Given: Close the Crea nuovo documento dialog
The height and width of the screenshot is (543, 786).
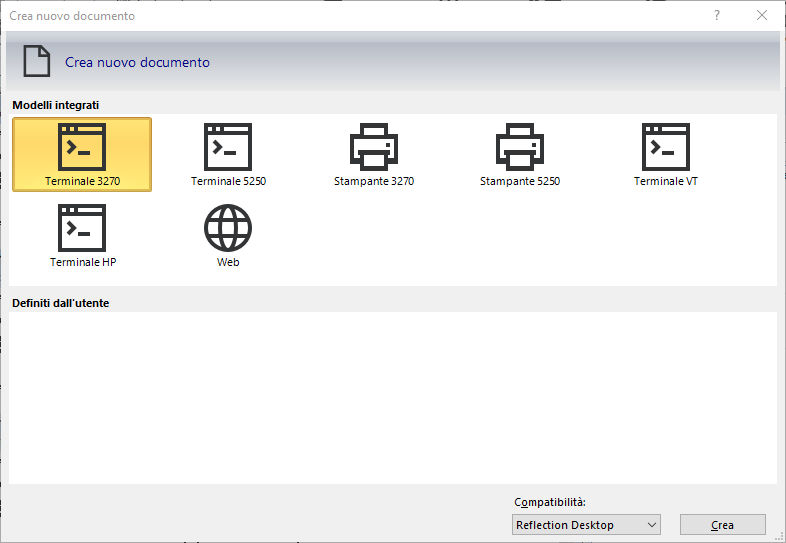Looking at the screenshot, I should pos(762,15).
